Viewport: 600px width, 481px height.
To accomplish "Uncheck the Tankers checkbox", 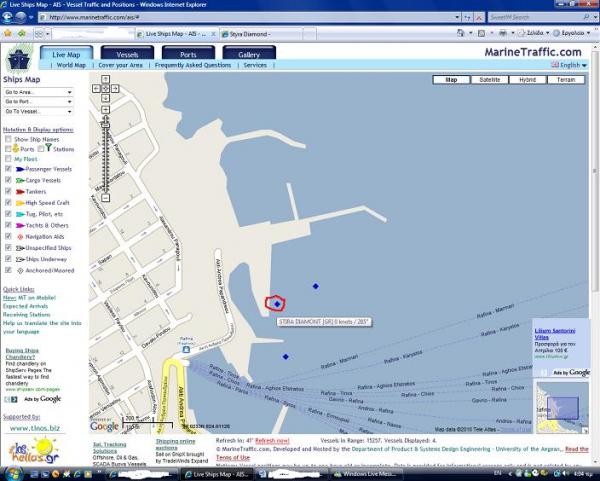I will pyautogui.click(x=8, y=191).
